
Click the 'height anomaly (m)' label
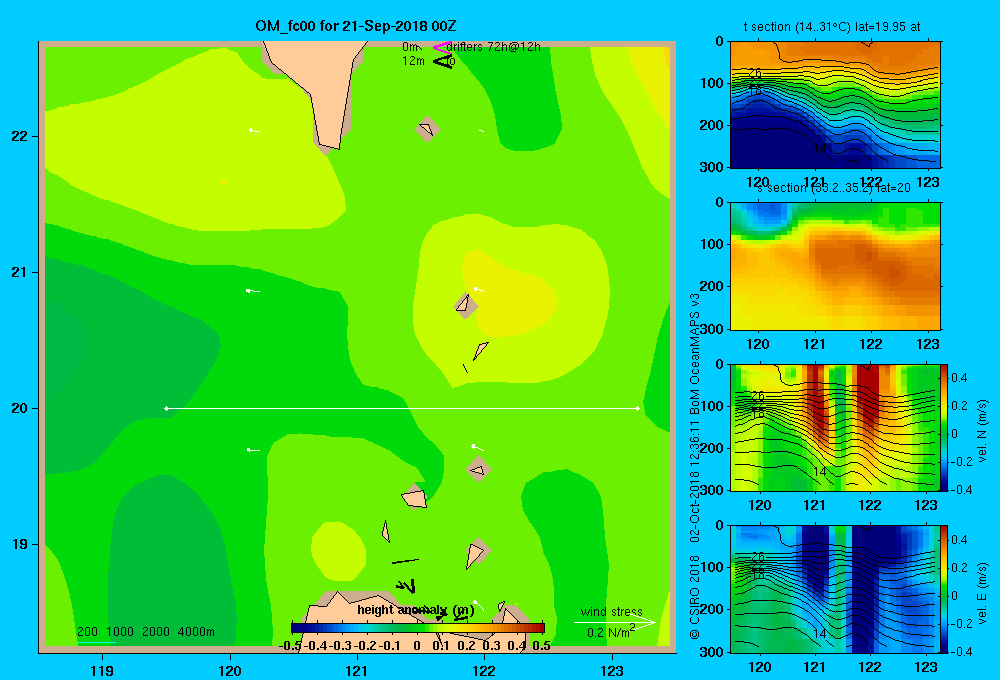click(x=415, y=610)
